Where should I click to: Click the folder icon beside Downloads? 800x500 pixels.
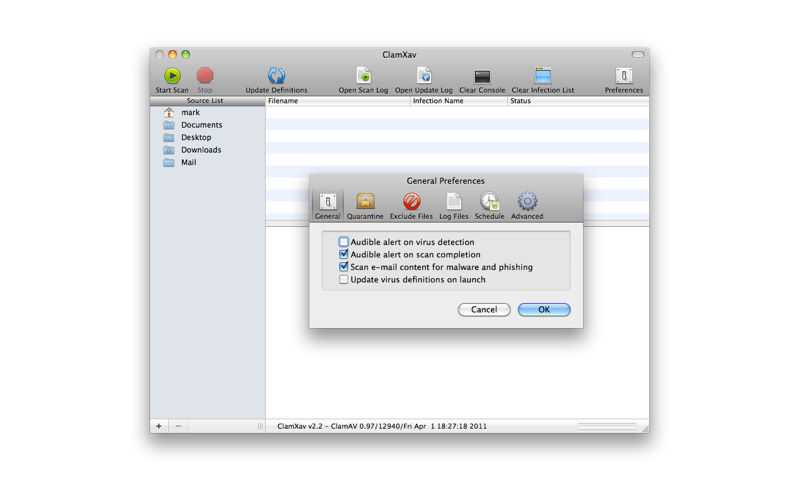pos(169,150)
